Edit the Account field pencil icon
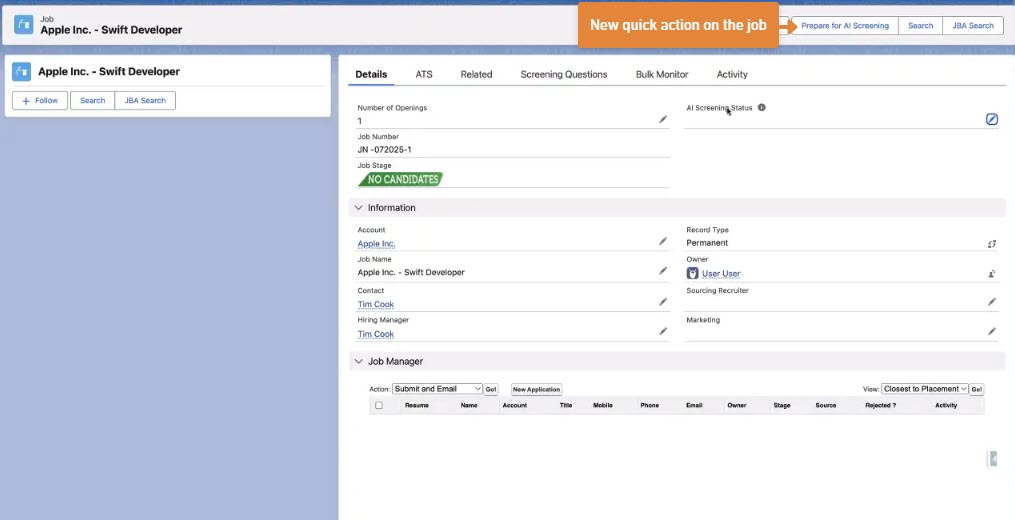The width and height of the screenshot is (1015, 520). tap(663, 241)
